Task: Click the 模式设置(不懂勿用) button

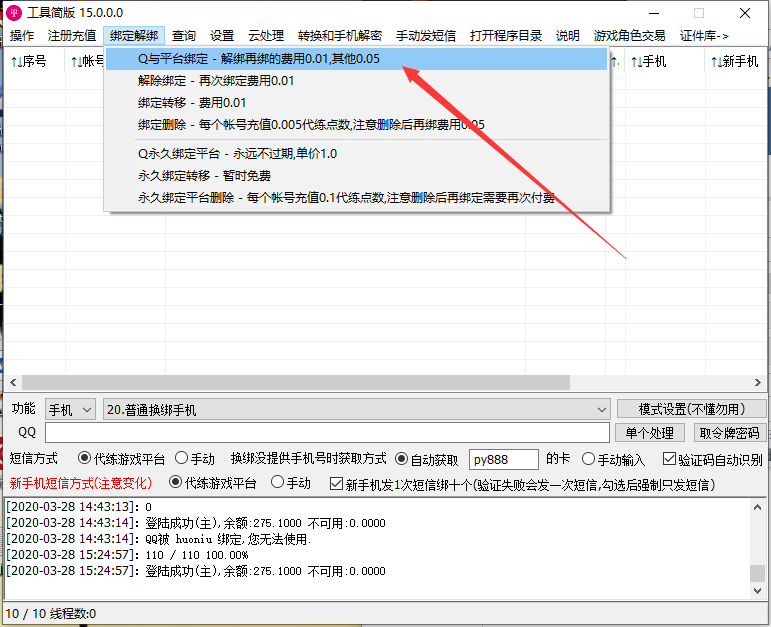Action: pos(691,409)
